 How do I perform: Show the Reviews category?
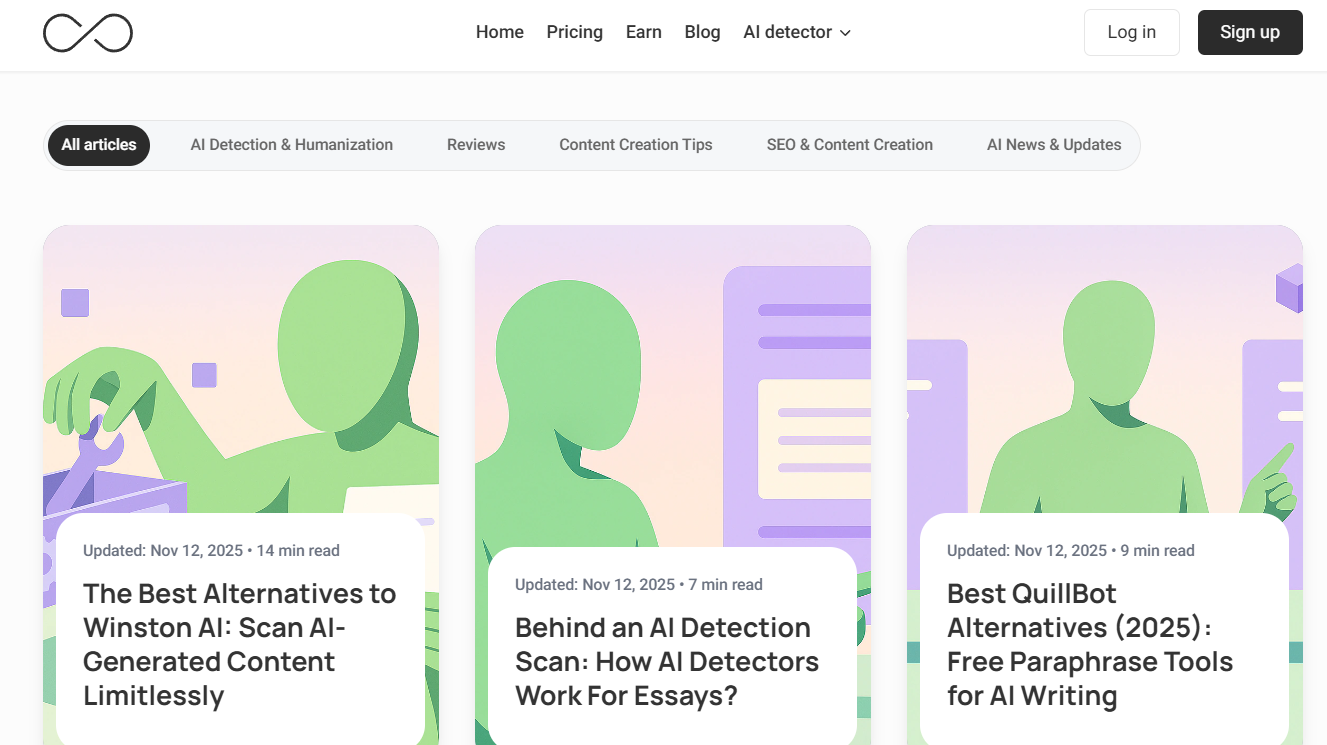click(x=476, y=145)
